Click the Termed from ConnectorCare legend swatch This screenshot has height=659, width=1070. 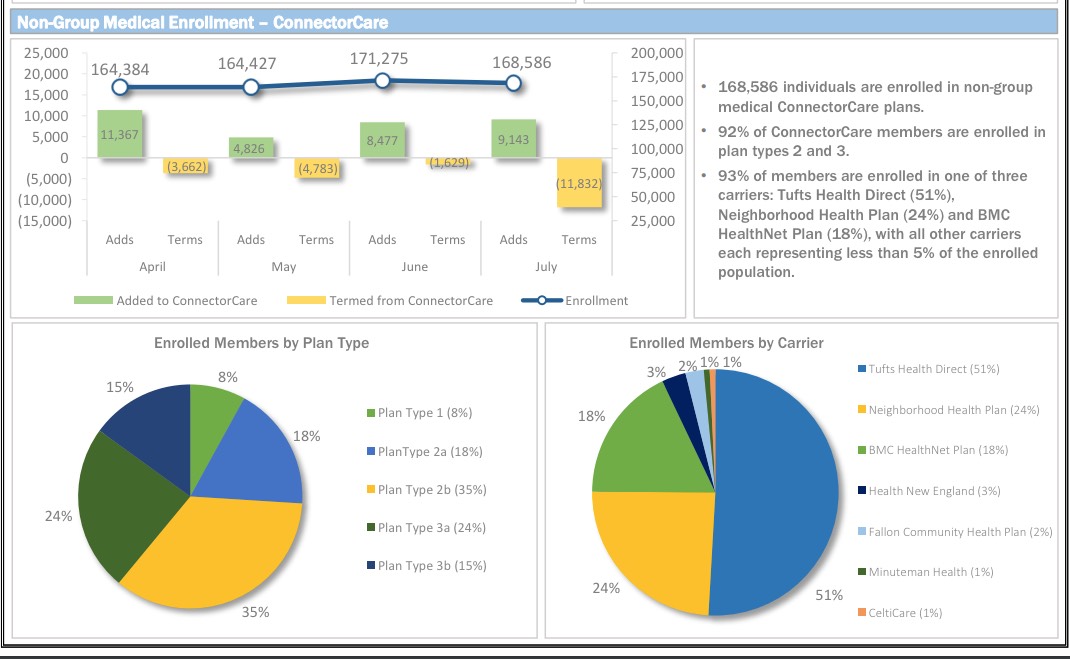pos(305,300)
